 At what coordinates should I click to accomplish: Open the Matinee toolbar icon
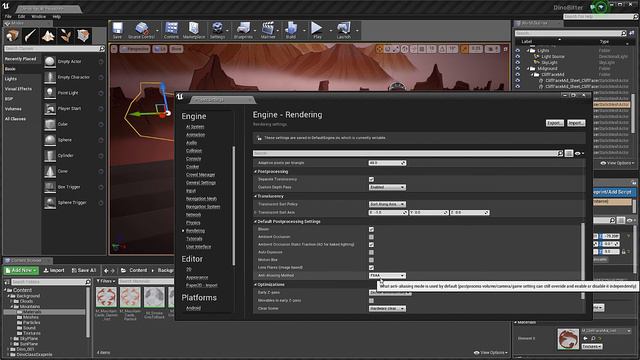[268, 29]
